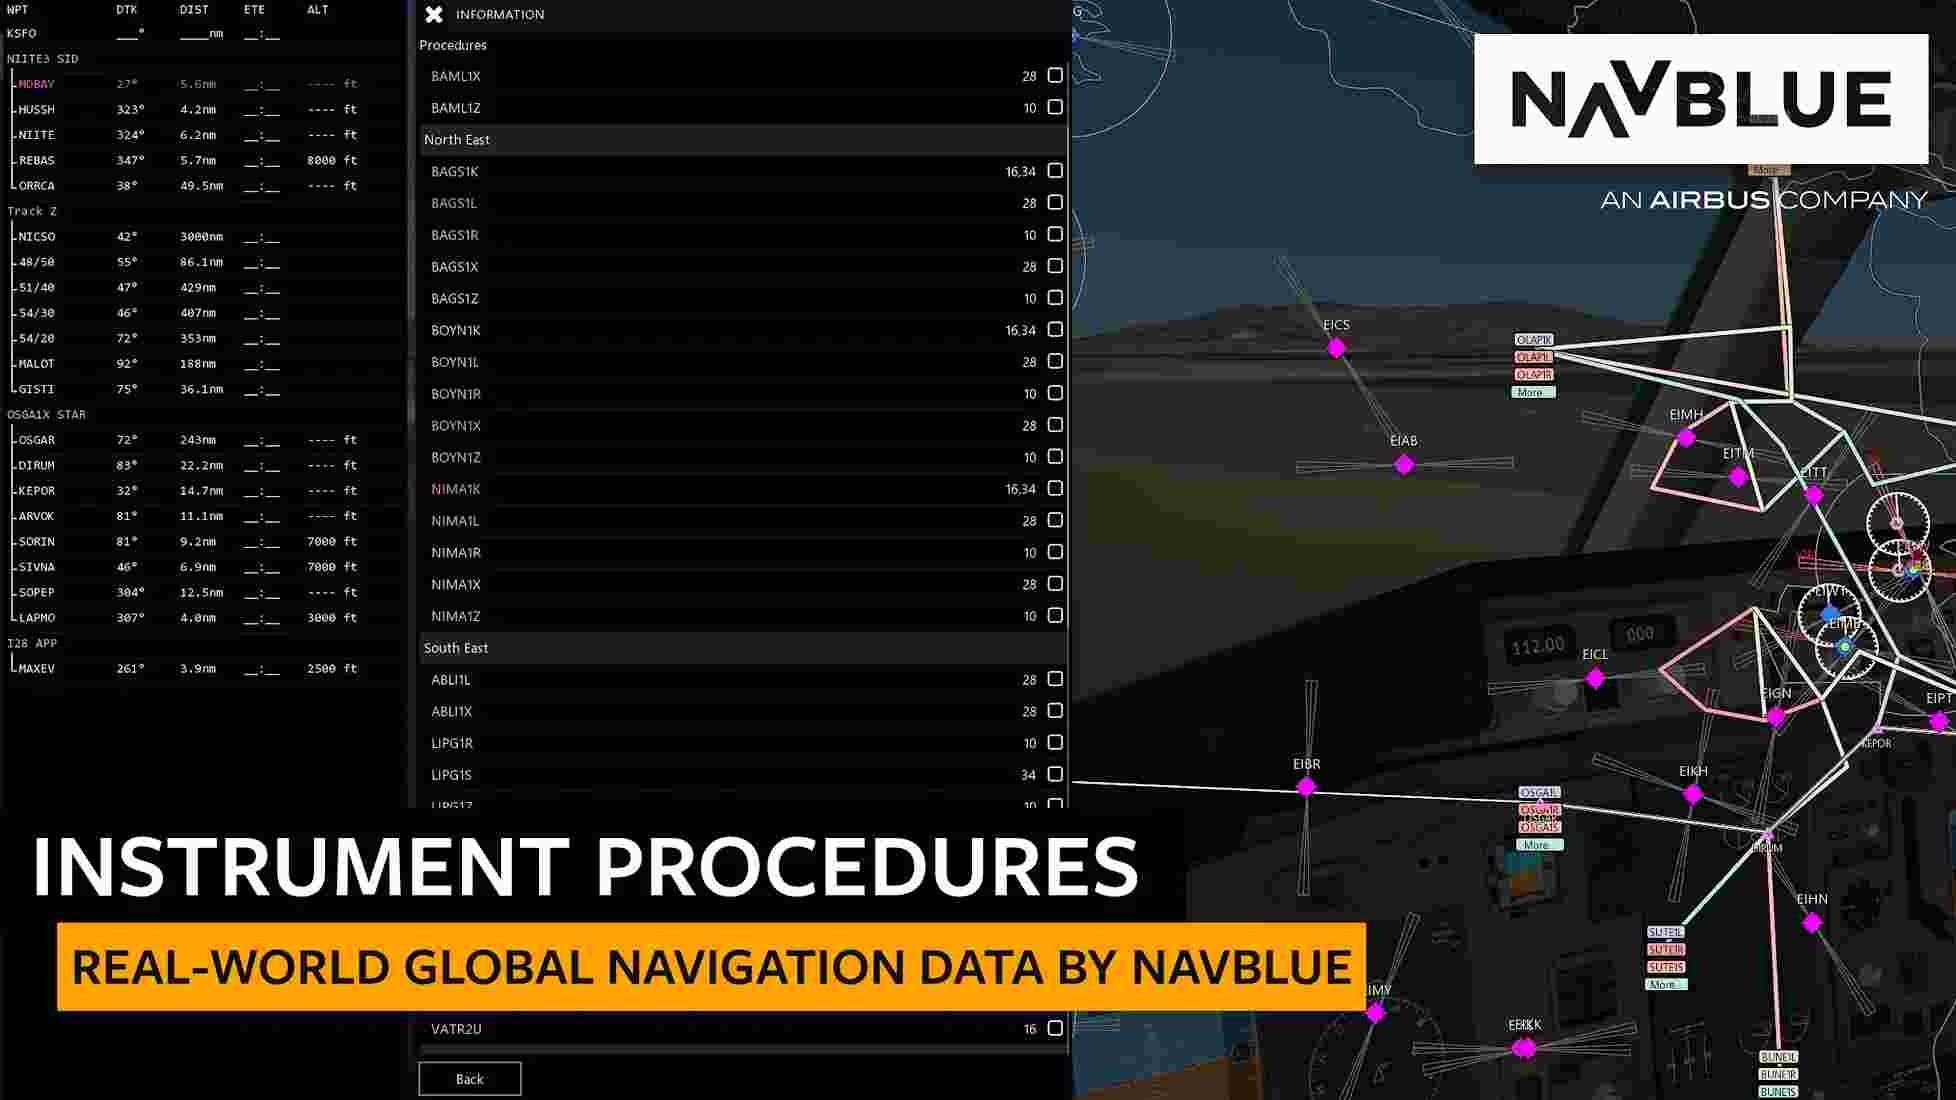Collapse the South East procedures group

pos(743,648)
